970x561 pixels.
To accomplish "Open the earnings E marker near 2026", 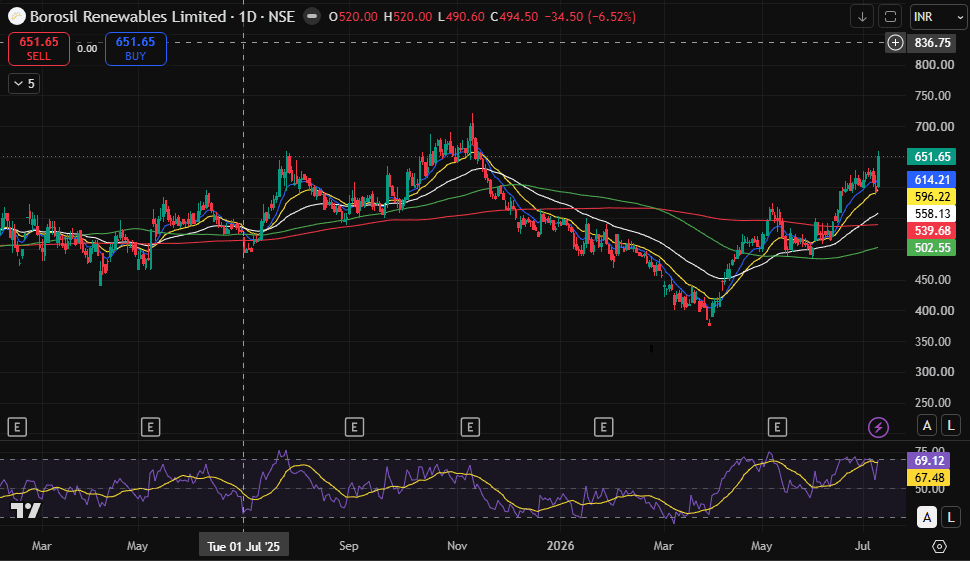I will [604, 427].
